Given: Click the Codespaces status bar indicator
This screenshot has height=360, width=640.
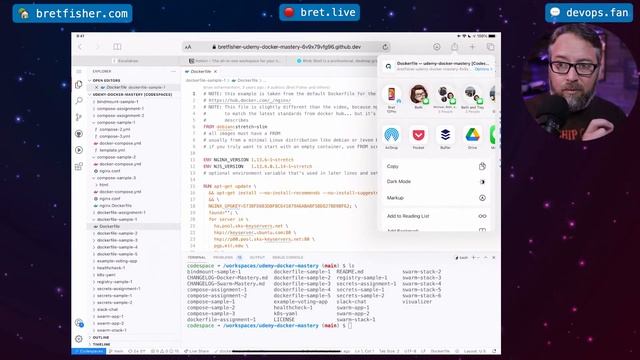Looking at the screenshot, I should 89,351.
